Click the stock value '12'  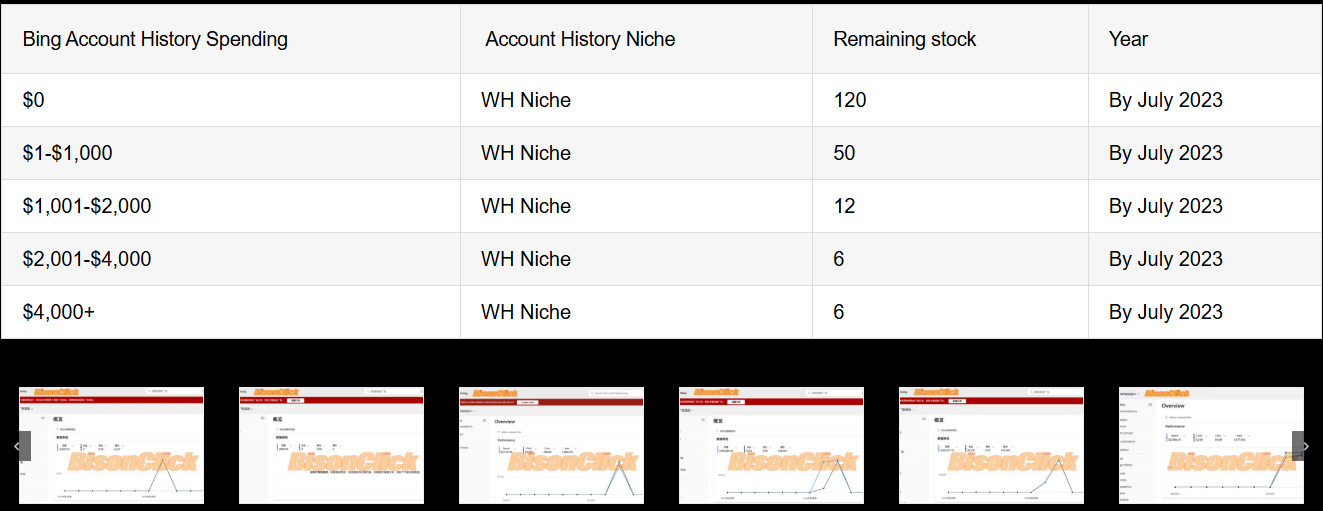click(x=844, y=206)
